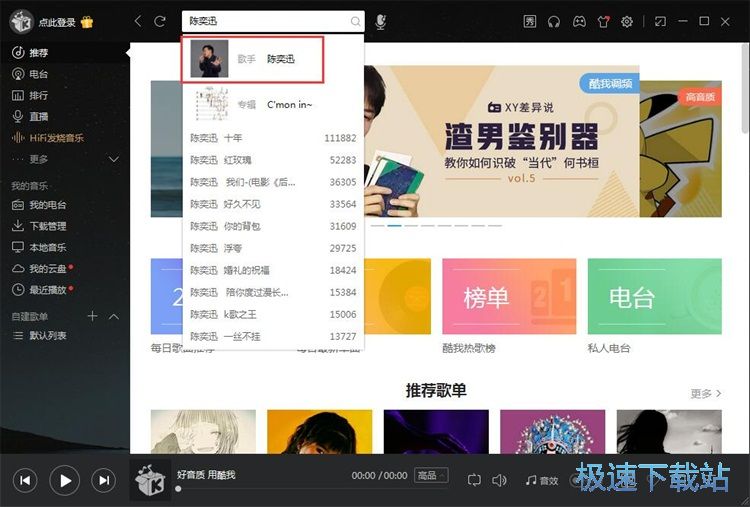Screen dimensions: 750x507
Task: Toggle loop playback mode icon
Action: coord(474,480)
